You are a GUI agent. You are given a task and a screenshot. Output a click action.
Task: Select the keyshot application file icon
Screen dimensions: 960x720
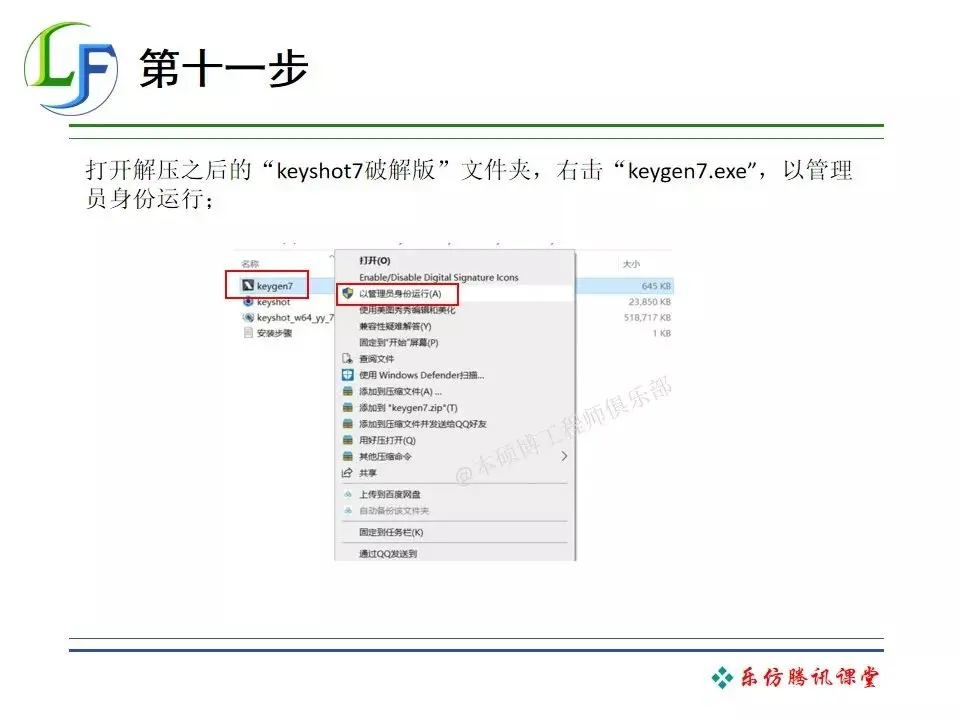[248, 301]
